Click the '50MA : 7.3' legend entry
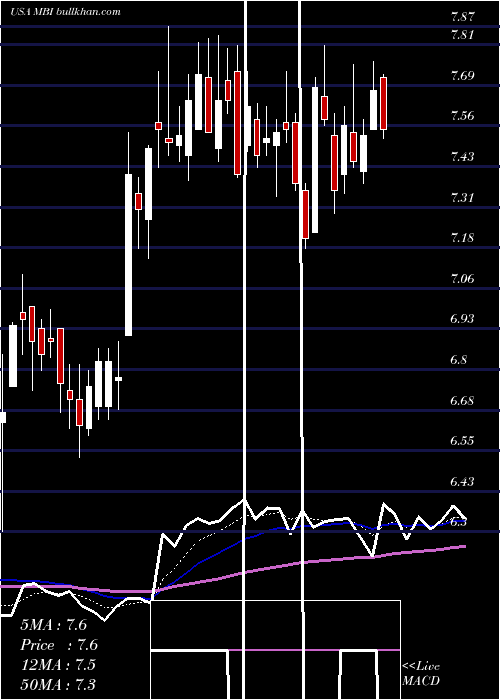 click(58, 684)
